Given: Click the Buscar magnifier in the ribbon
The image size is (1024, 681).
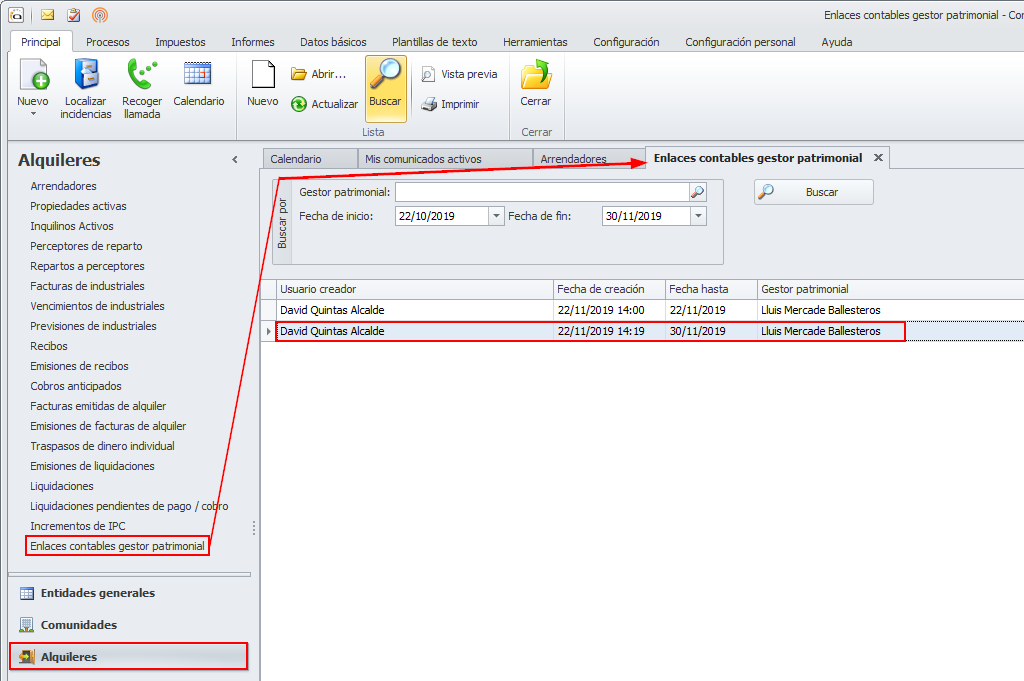Looking at the screenshot, I should (385, 76).
